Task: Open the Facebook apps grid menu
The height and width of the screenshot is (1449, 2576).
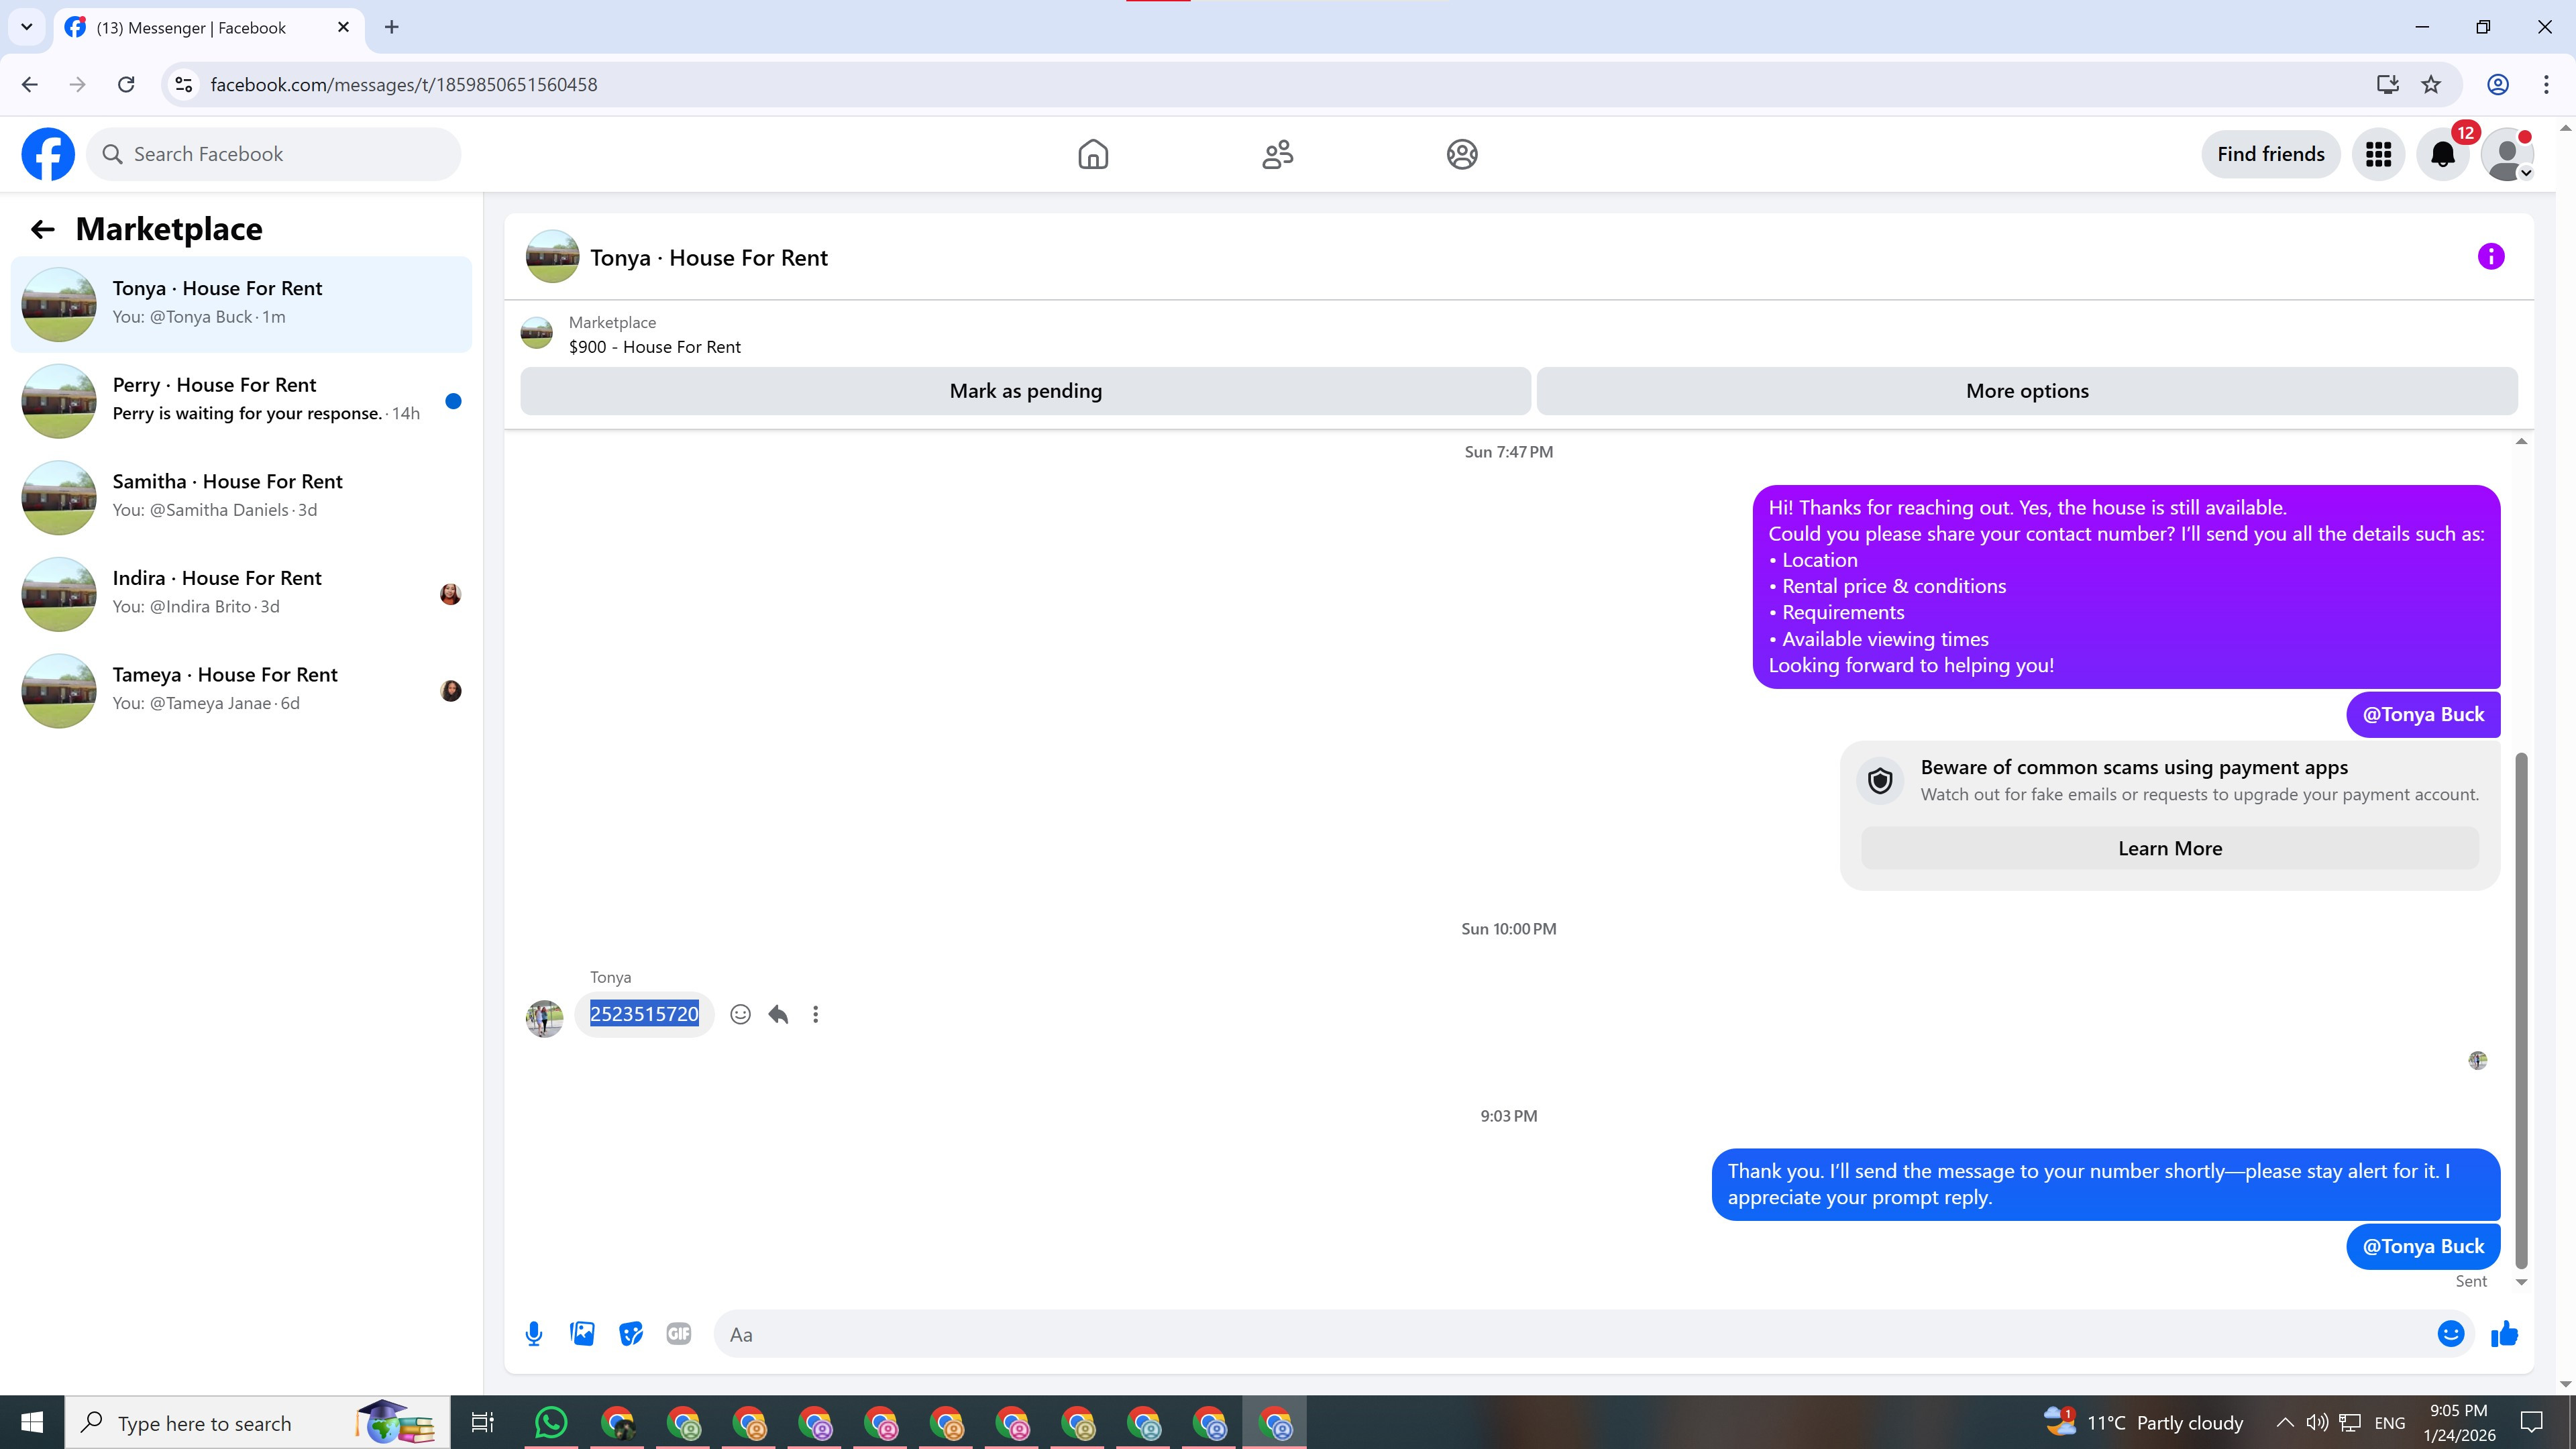Action: pos(2378,154)
